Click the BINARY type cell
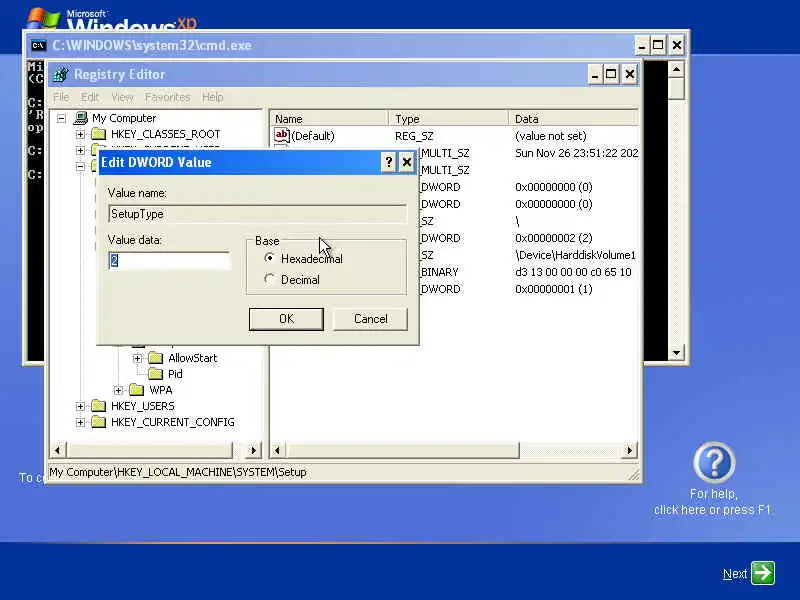The image size is (800, 600). 439,272
